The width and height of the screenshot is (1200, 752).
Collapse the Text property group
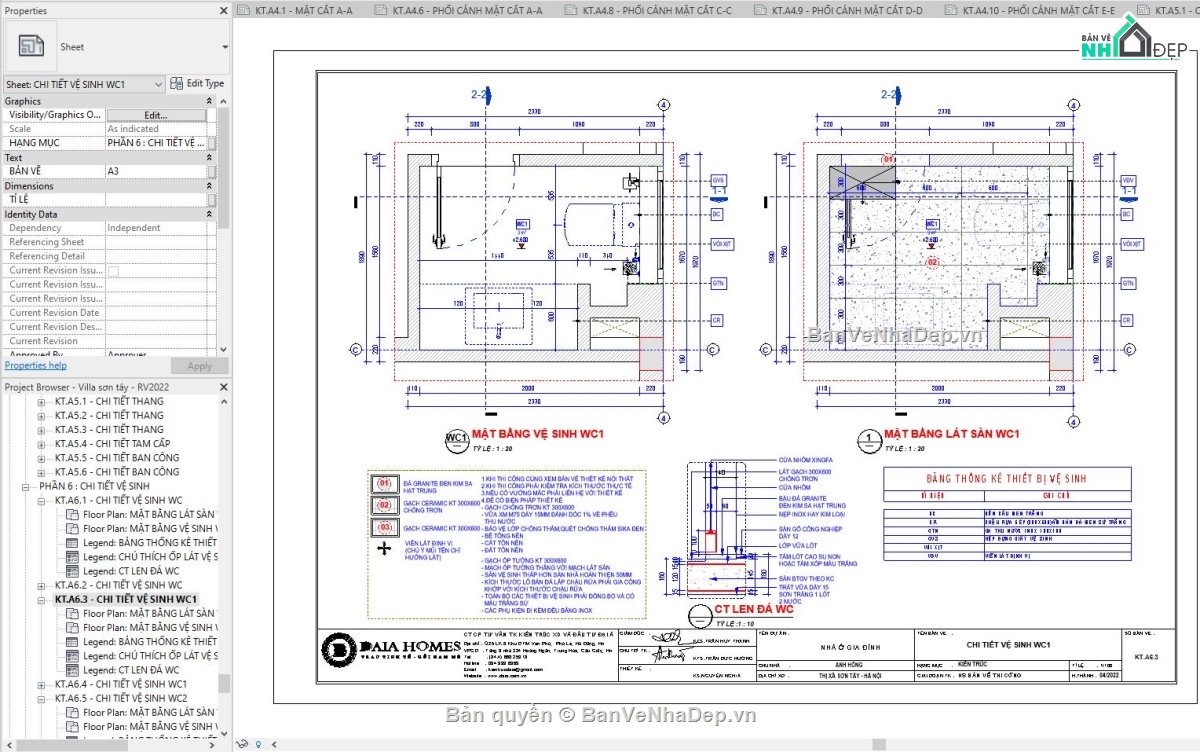[x=209, y=158]
